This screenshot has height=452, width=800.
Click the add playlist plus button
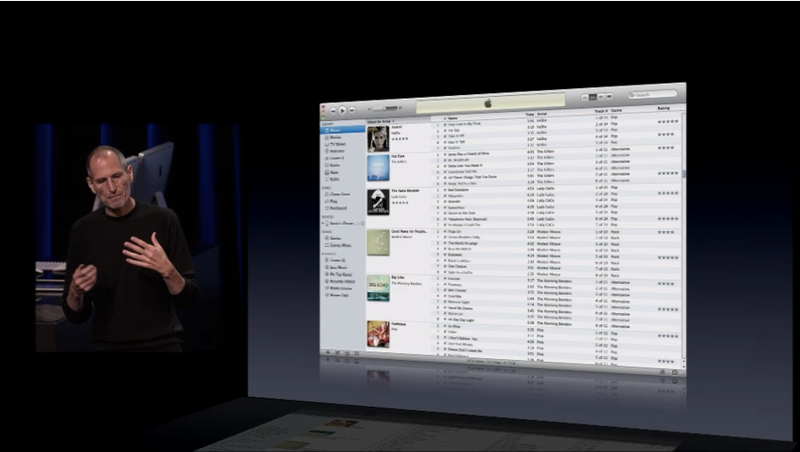click(x=328, y=353)
